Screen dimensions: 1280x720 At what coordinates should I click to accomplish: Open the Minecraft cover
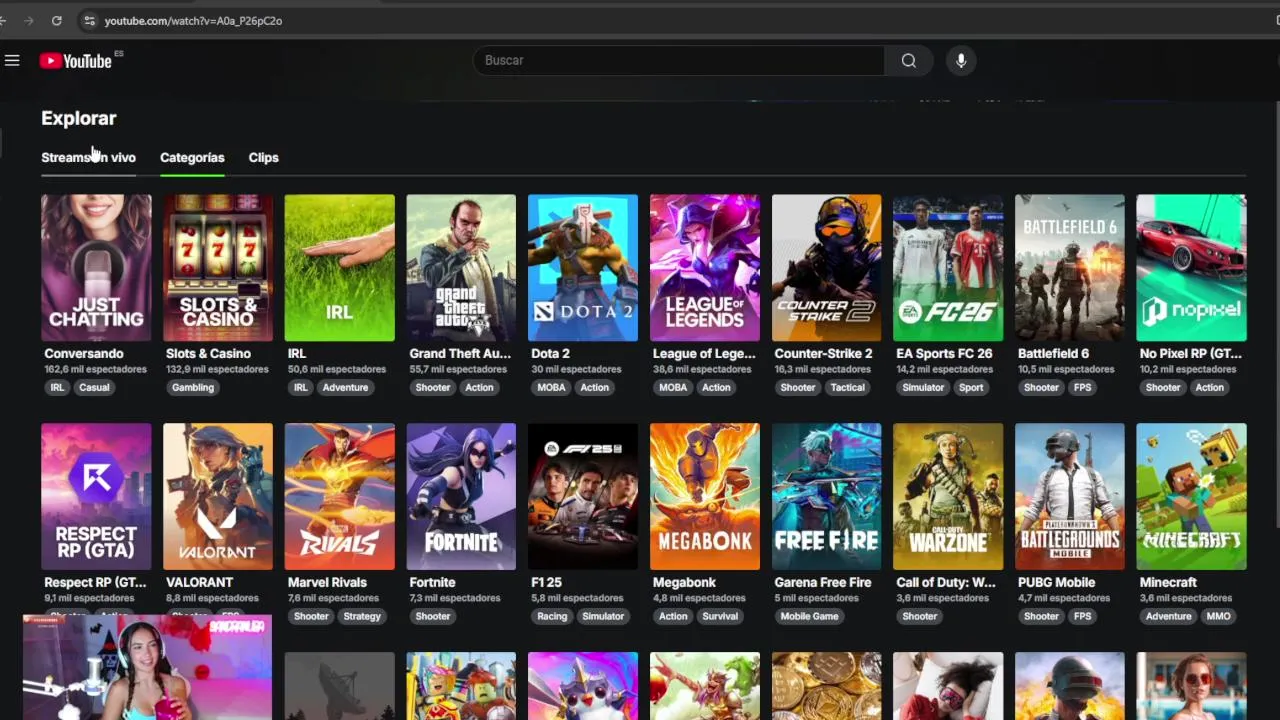point(1192,497)
